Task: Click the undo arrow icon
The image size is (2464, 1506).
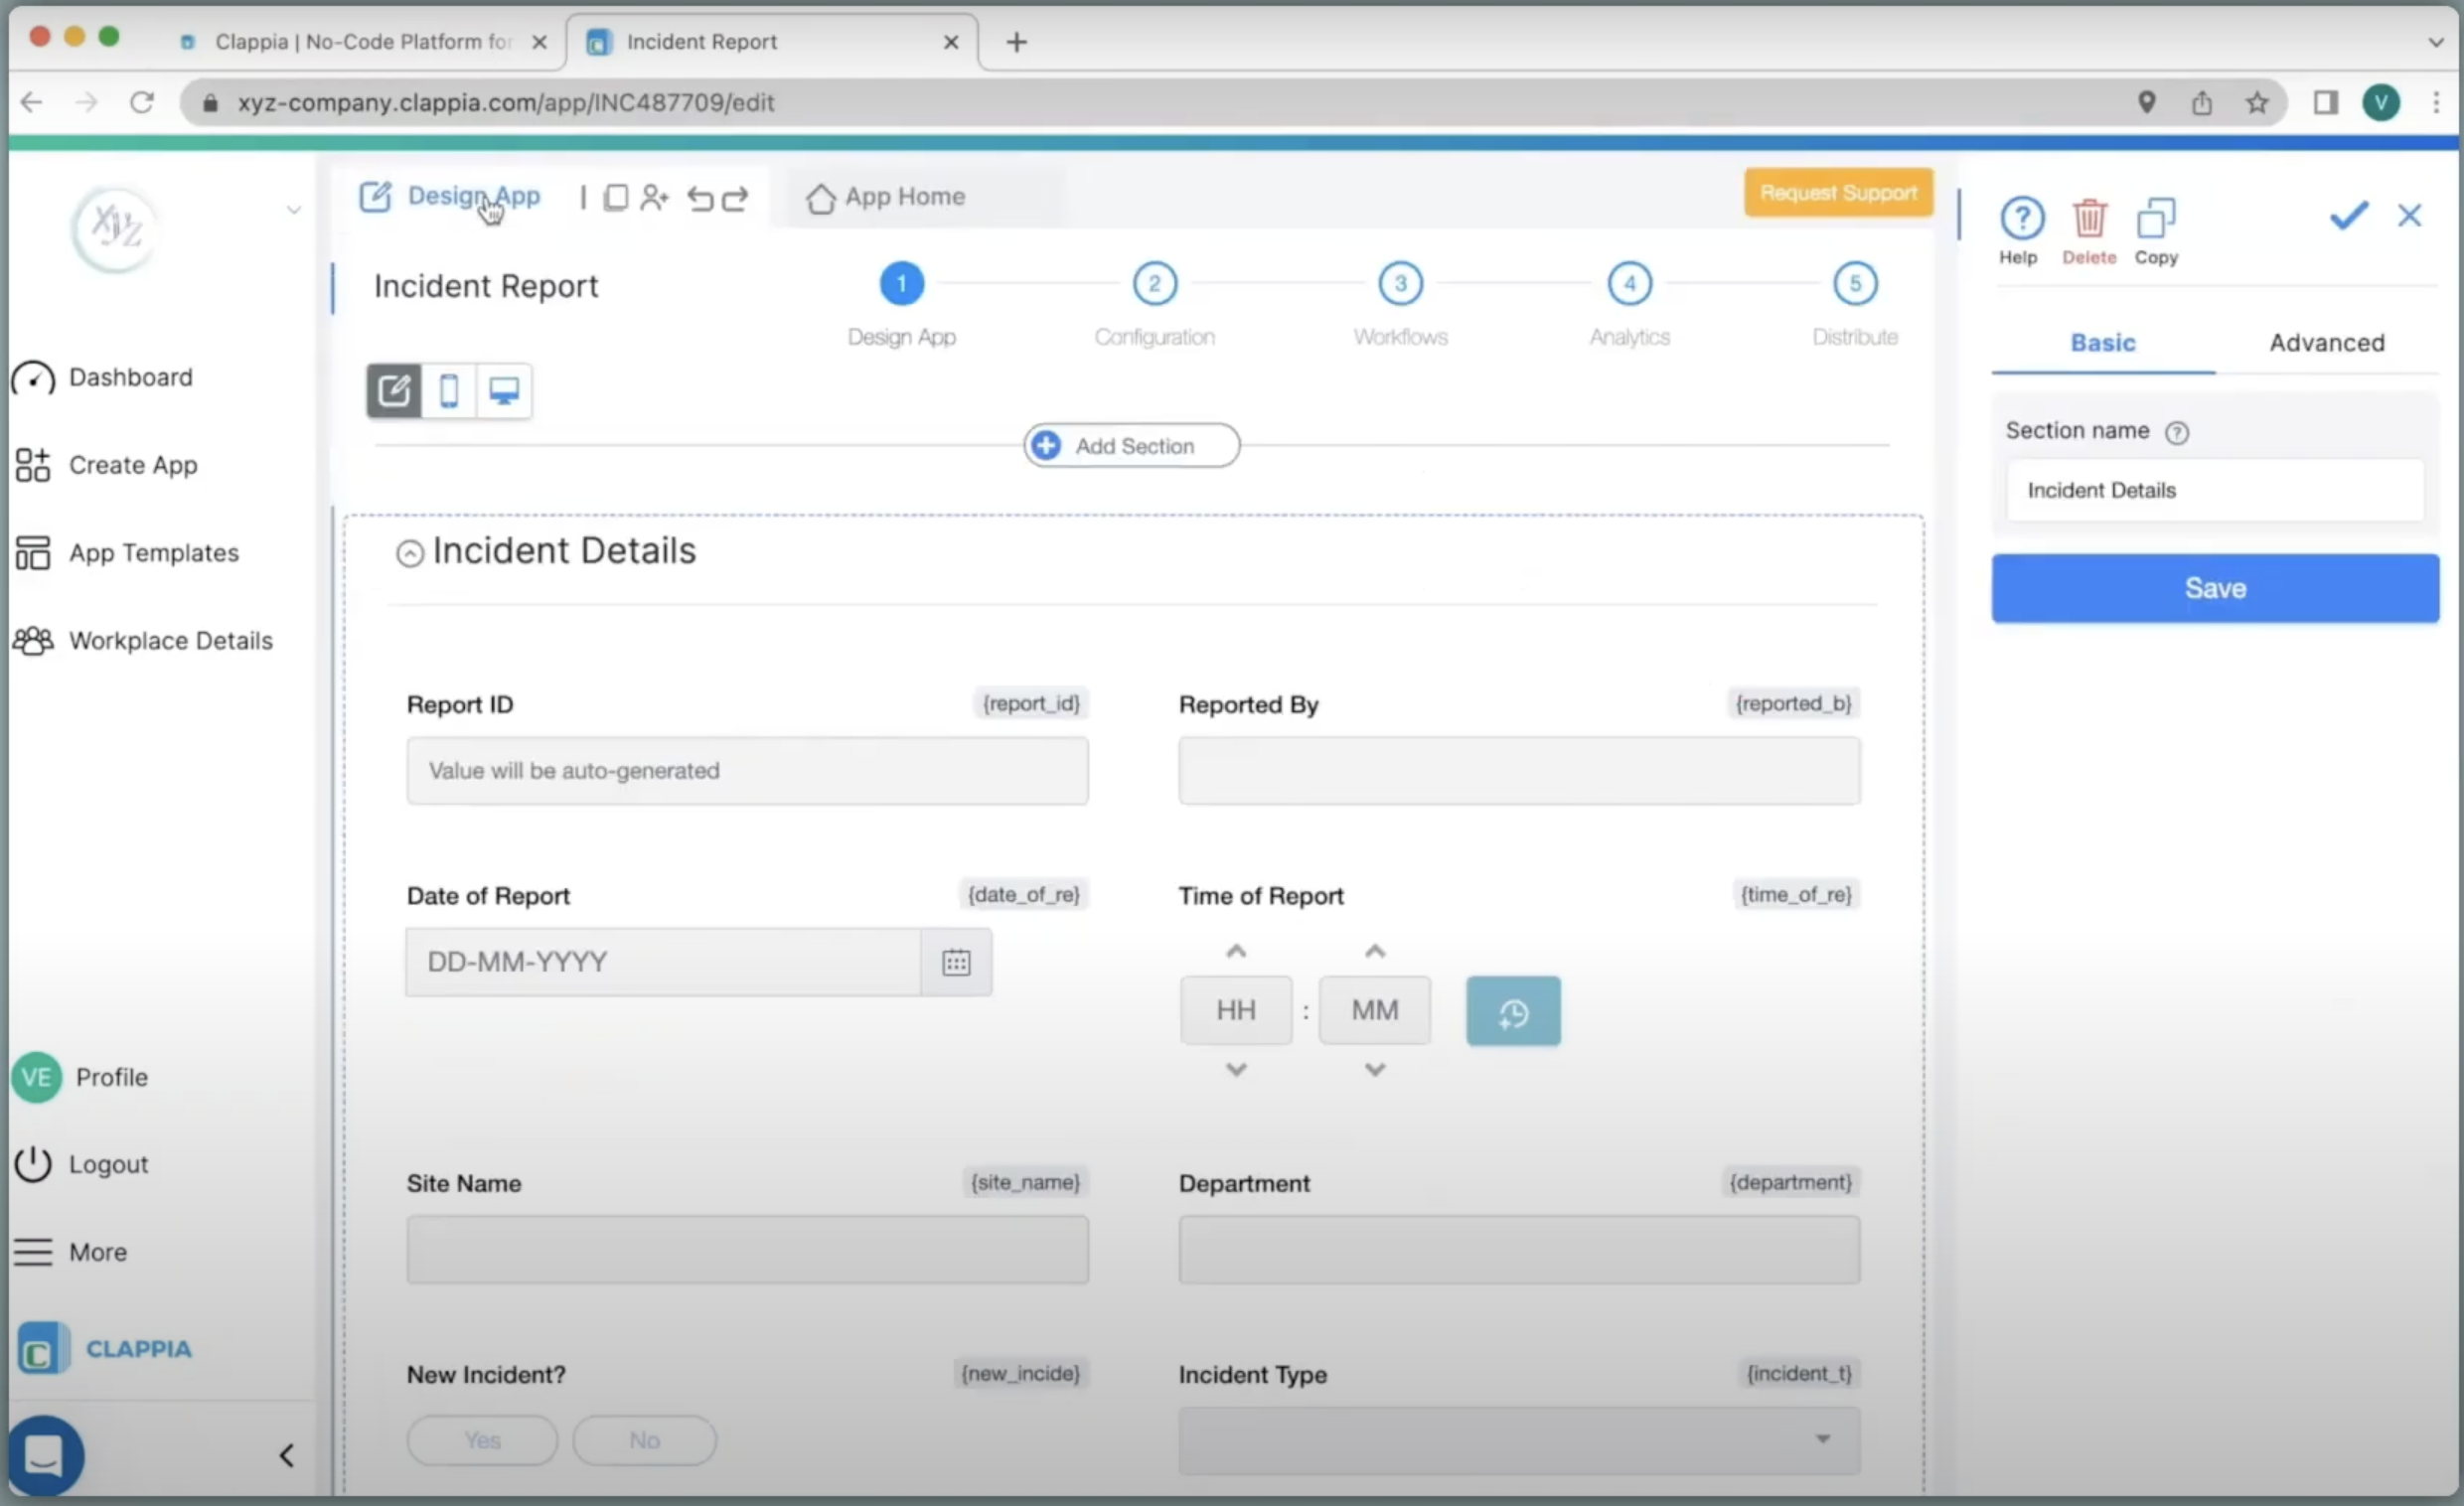Action: (x=700, y=198)
